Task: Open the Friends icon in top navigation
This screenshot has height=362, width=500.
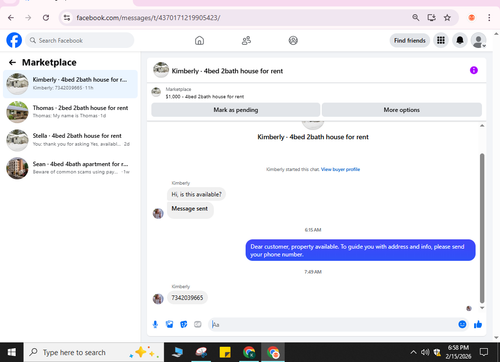Action: click(x=246, y=41)
